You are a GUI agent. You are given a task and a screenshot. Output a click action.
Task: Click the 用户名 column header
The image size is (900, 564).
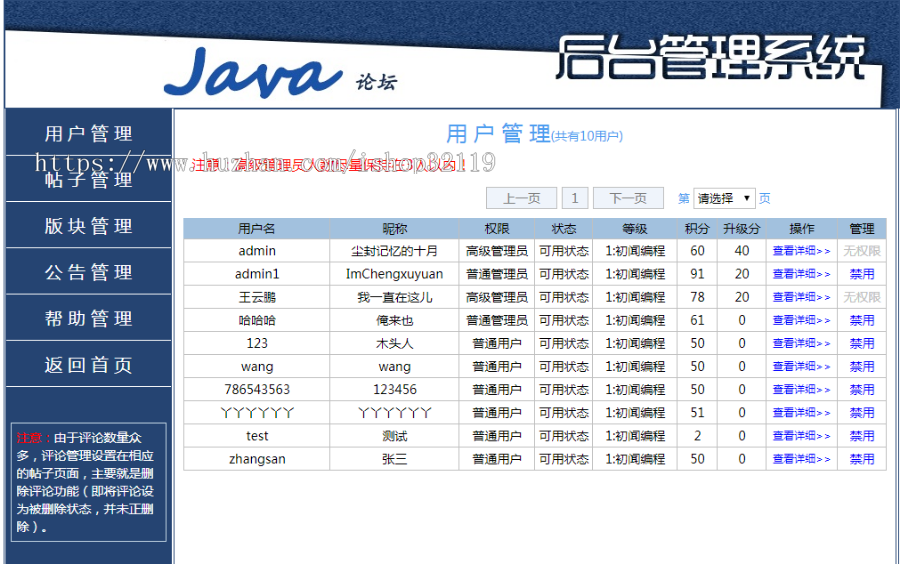tap(257, 228)
